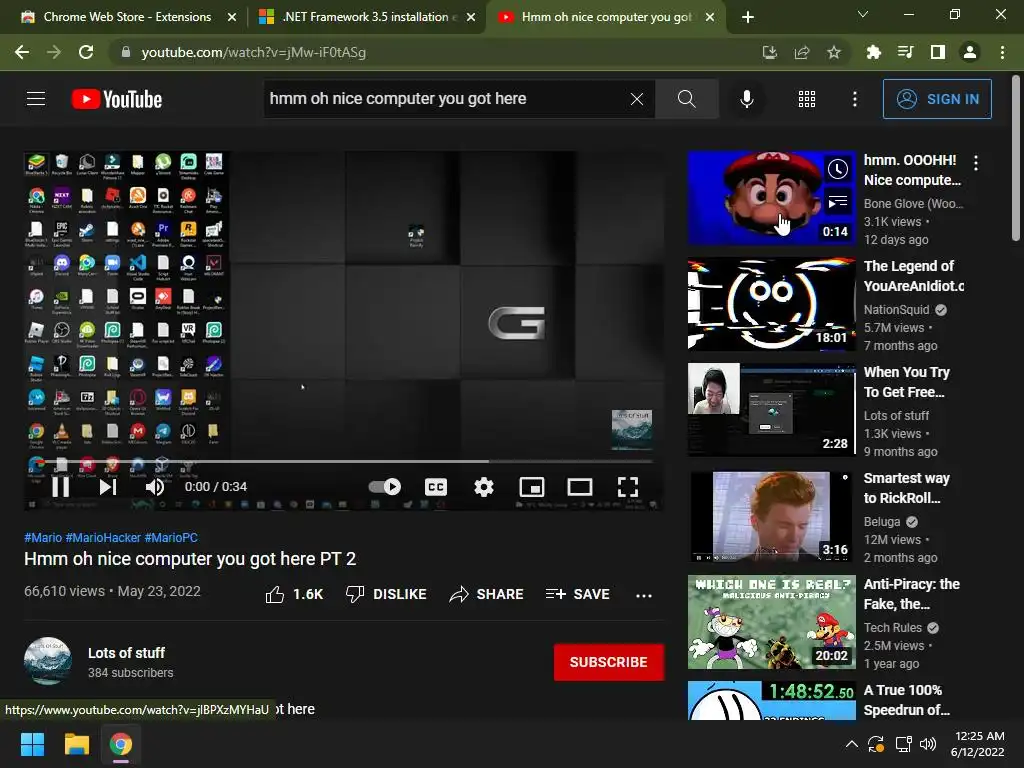This screenshot has width=1024, height=768.
Task: Click the SIGN IN button
Action: tap(937, 99)
